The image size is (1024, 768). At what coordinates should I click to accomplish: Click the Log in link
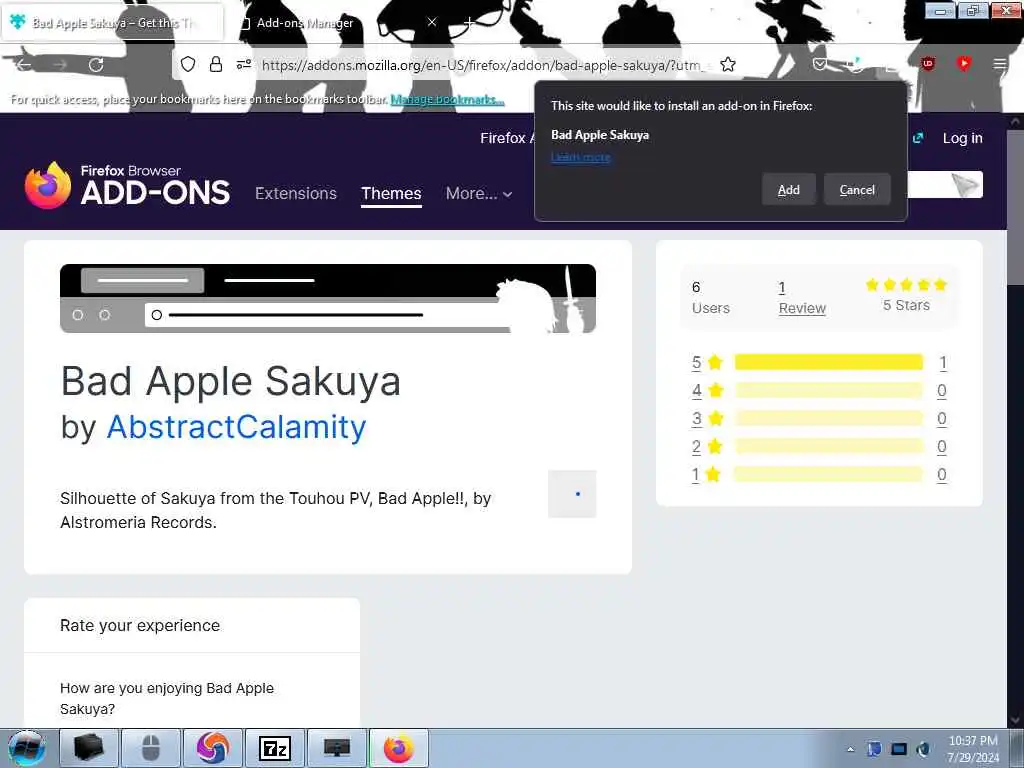962,138
